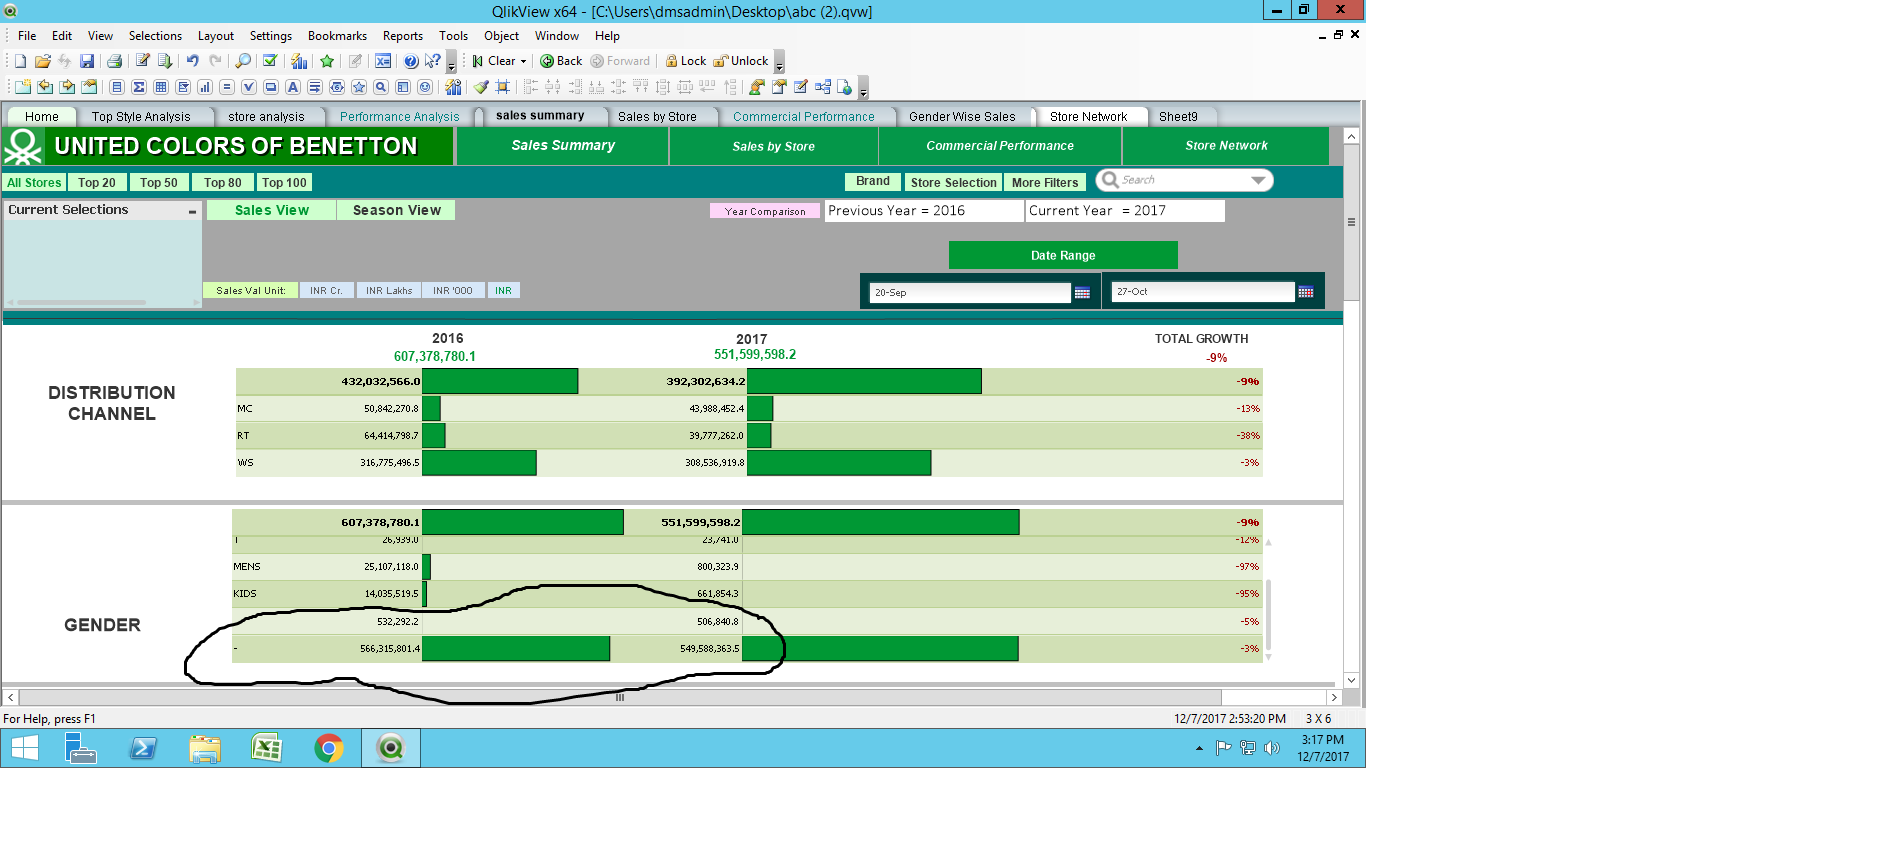Open a document with the folder icon

click(43, 61)
